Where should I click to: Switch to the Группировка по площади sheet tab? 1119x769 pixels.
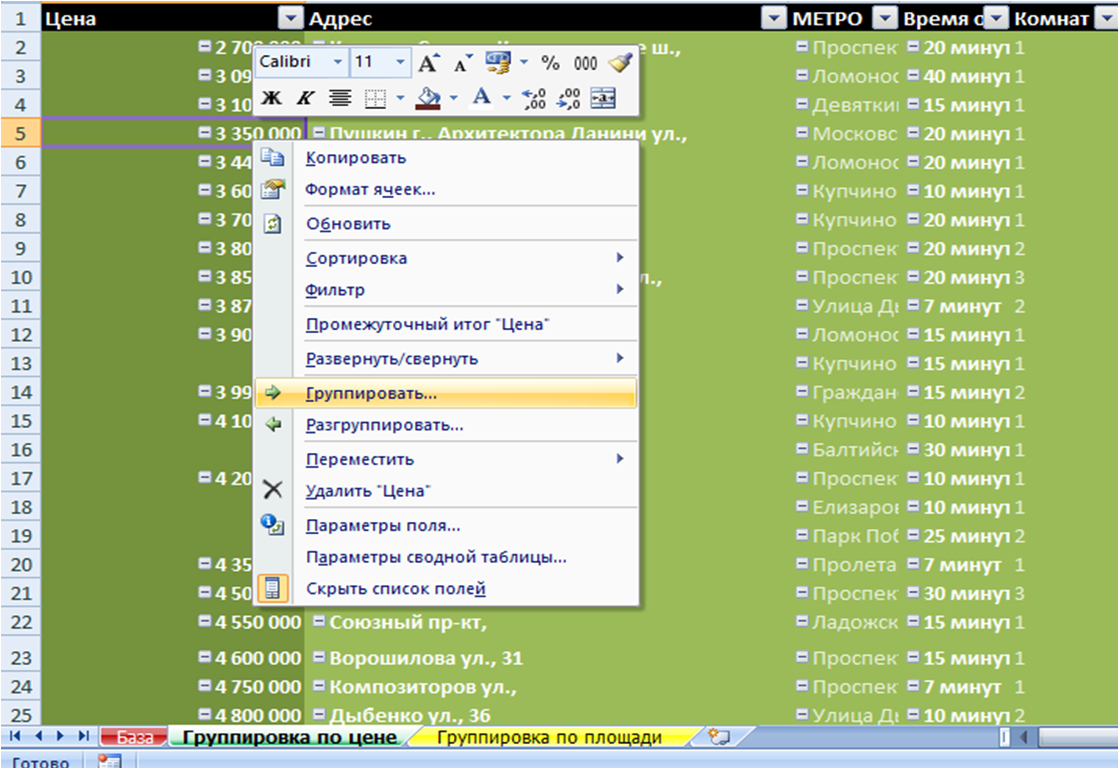coord(550,738)
